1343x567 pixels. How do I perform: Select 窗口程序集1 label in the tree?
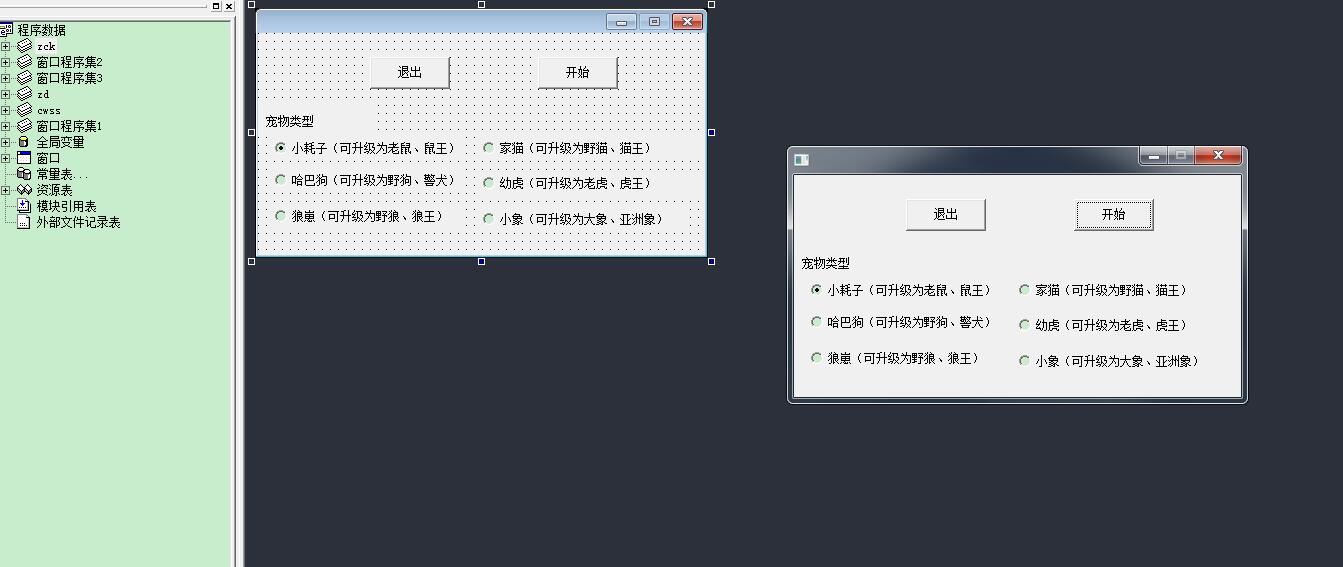69,126
